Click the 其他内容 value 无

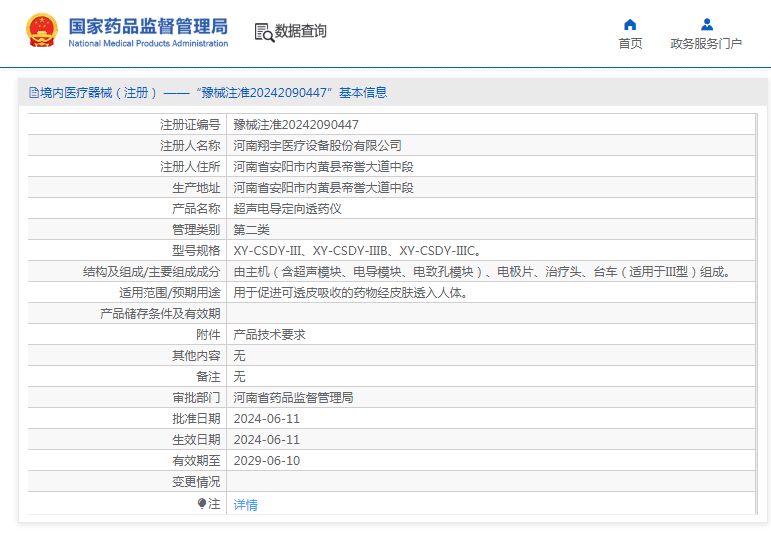239,356
